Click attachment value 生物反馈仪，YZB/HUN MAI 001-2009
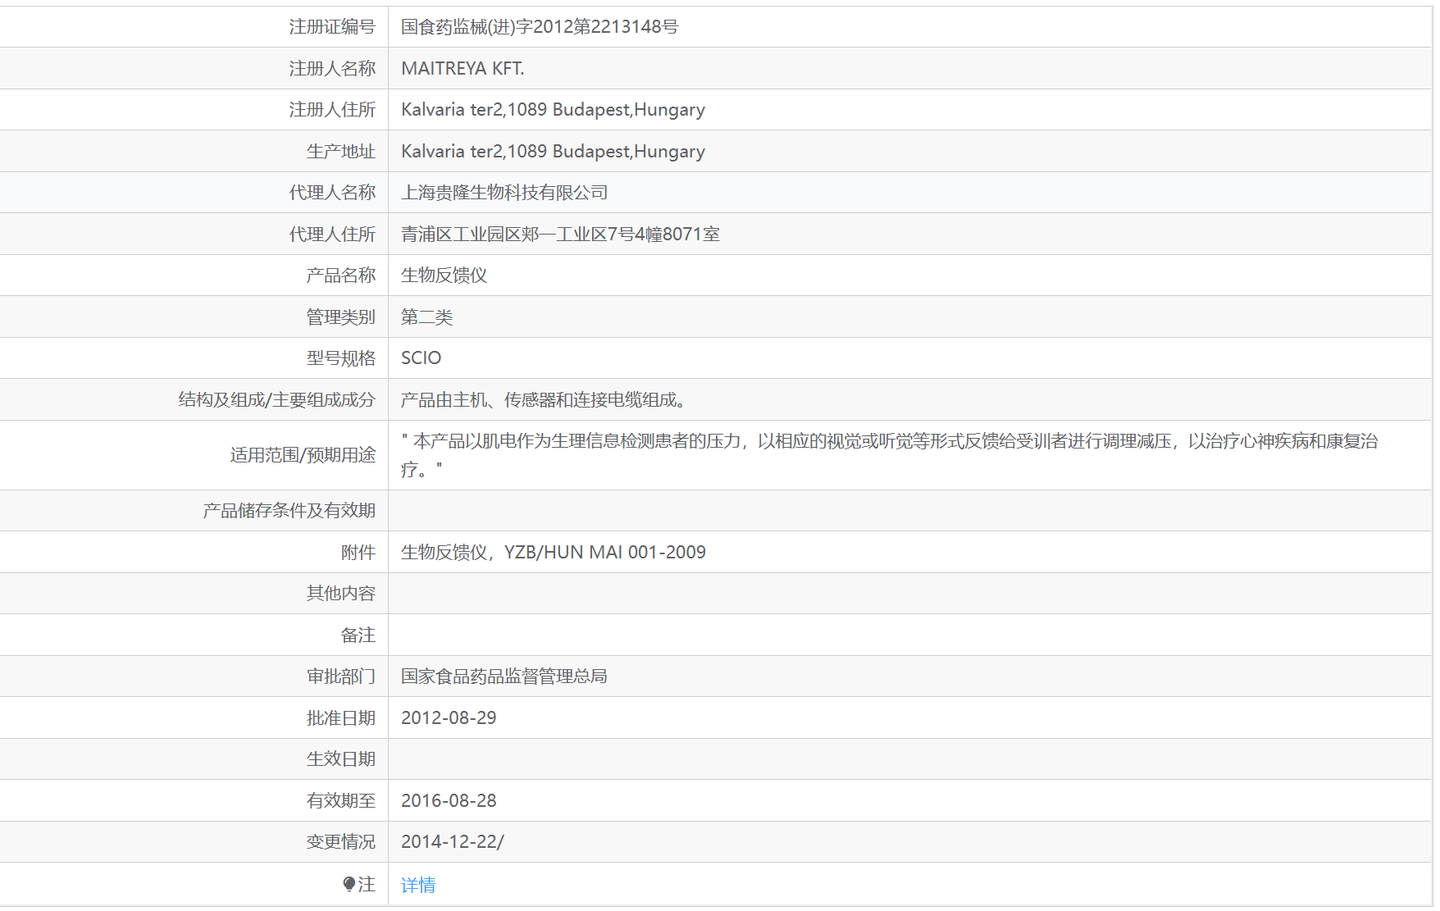 (x=553, y=552)
